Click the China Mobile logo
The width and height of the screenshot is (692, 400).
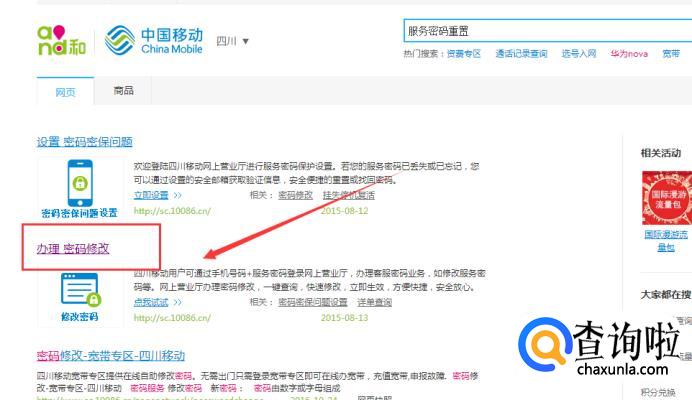154,40
